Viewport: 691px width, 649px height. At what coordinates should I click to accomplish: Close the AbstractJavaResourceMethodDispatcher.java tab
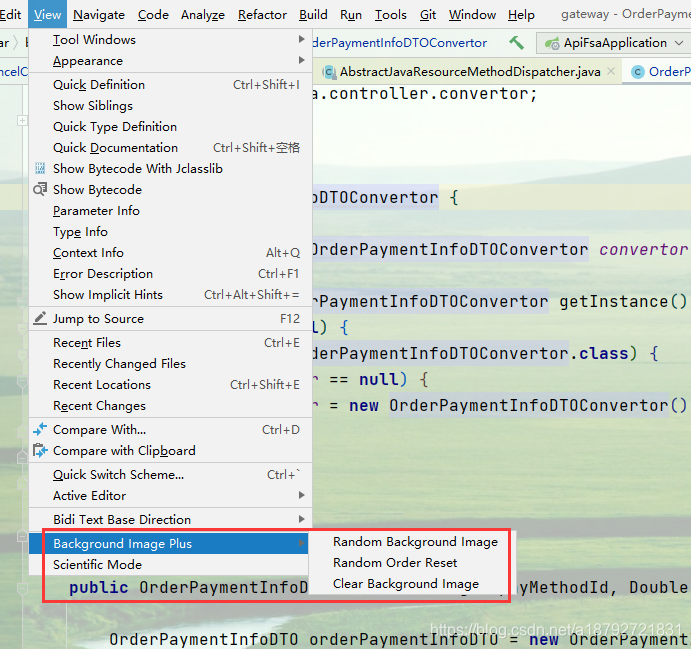(611, 71)
